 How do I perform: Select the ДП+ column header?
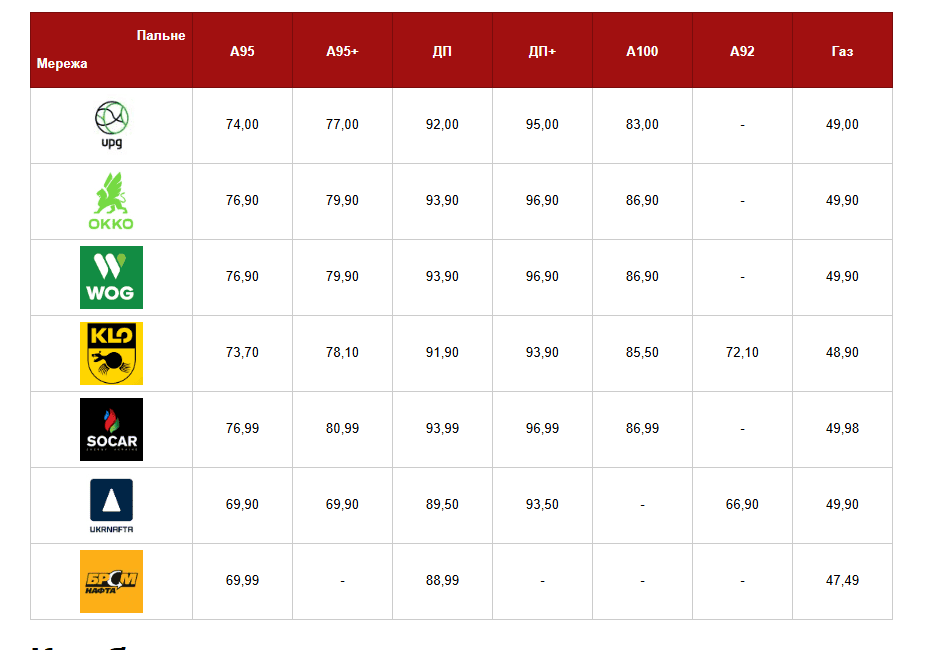pyautogui.click(x=542, y=51)
